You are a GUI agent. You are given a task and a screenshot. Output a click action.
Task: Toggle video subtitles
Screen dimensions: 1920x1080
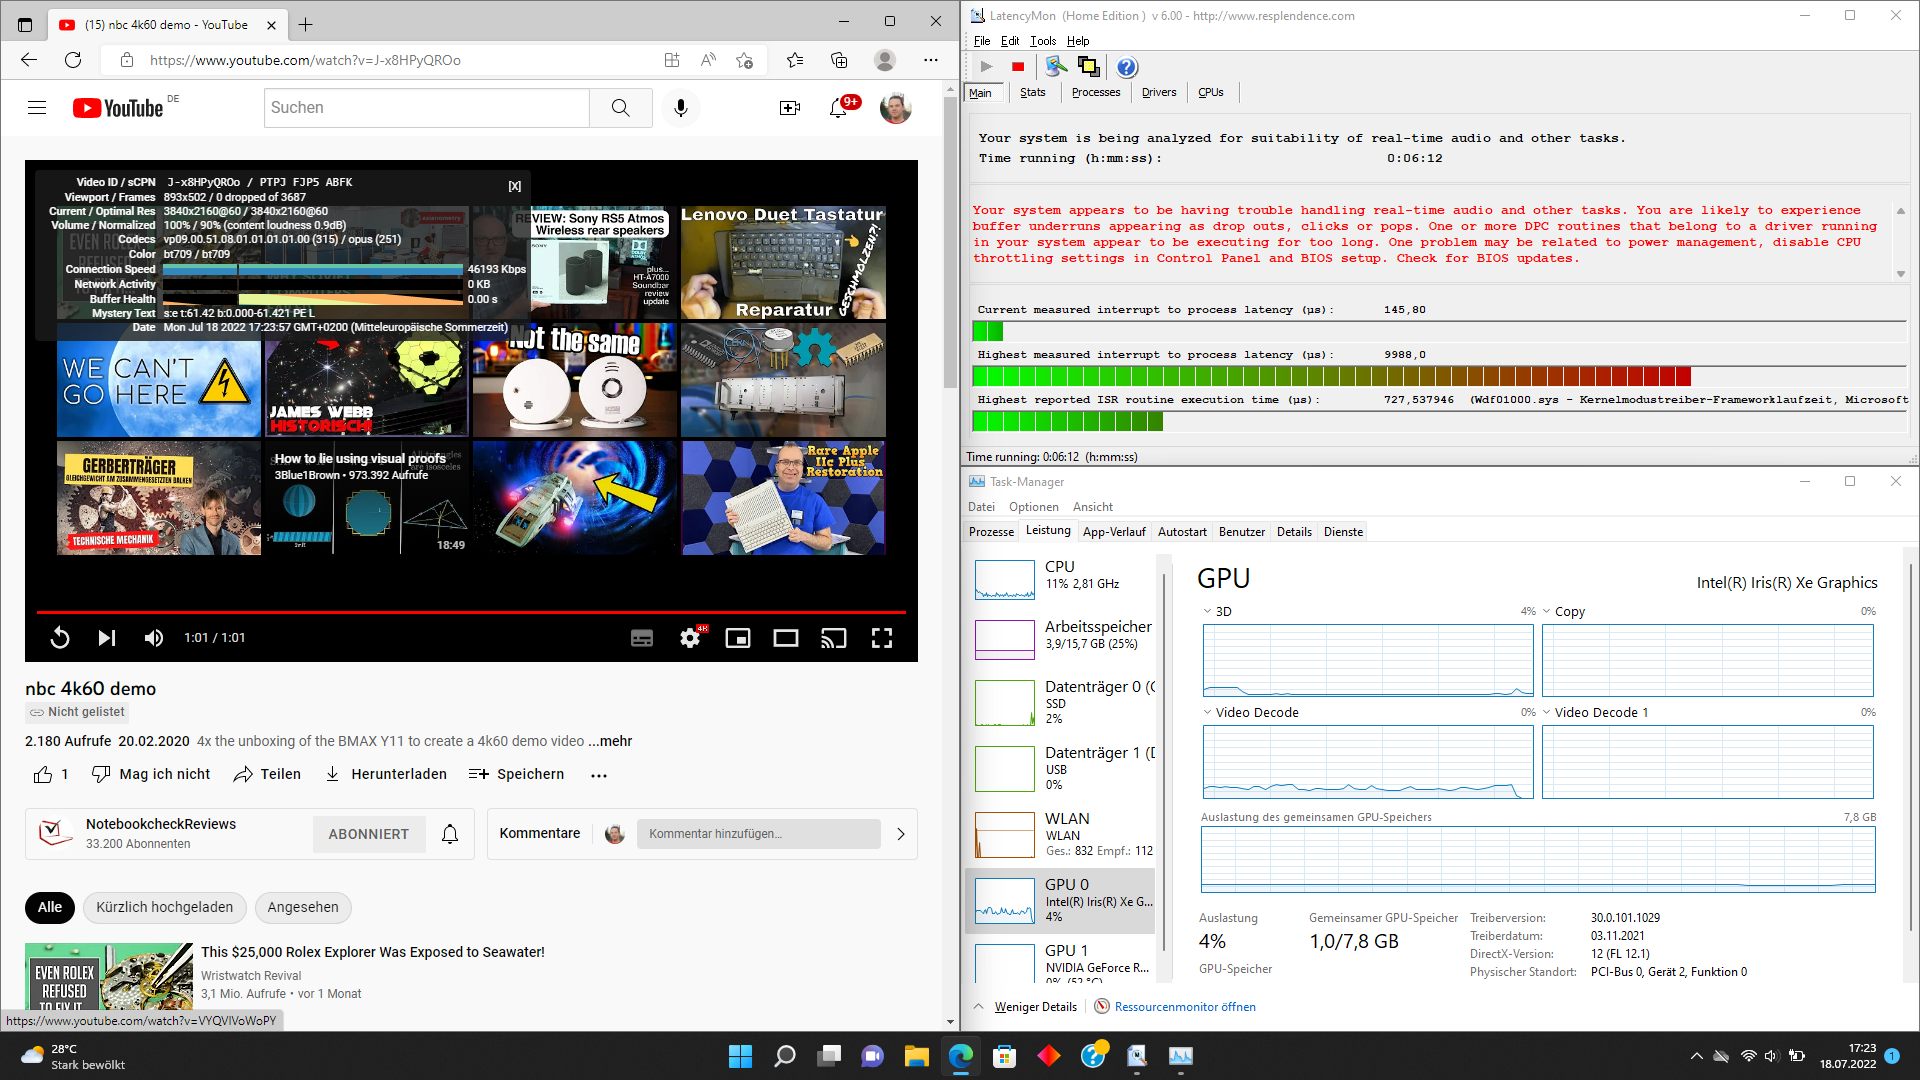coord(642,638)
